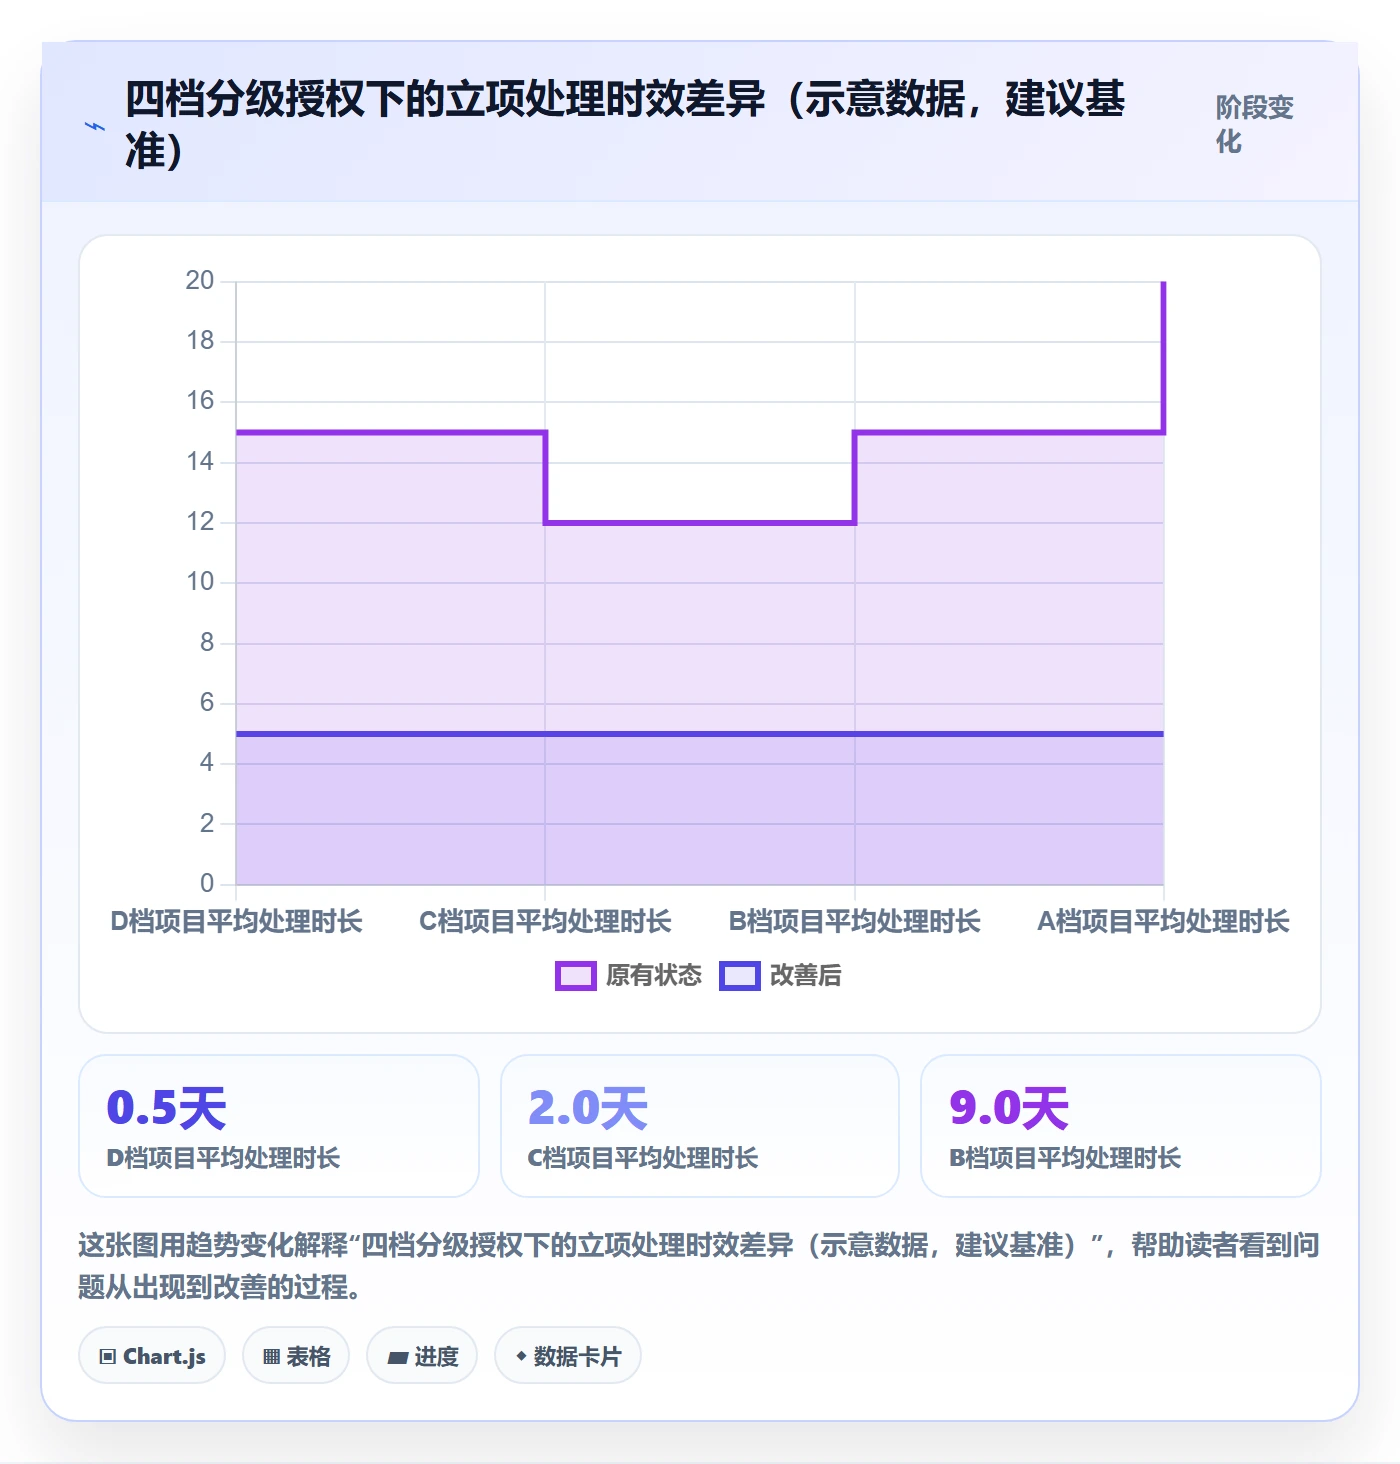Click the A档项目平均处理时长 axis label
Viewport: 1400px width, 1464px height.
click(1164, 921)
